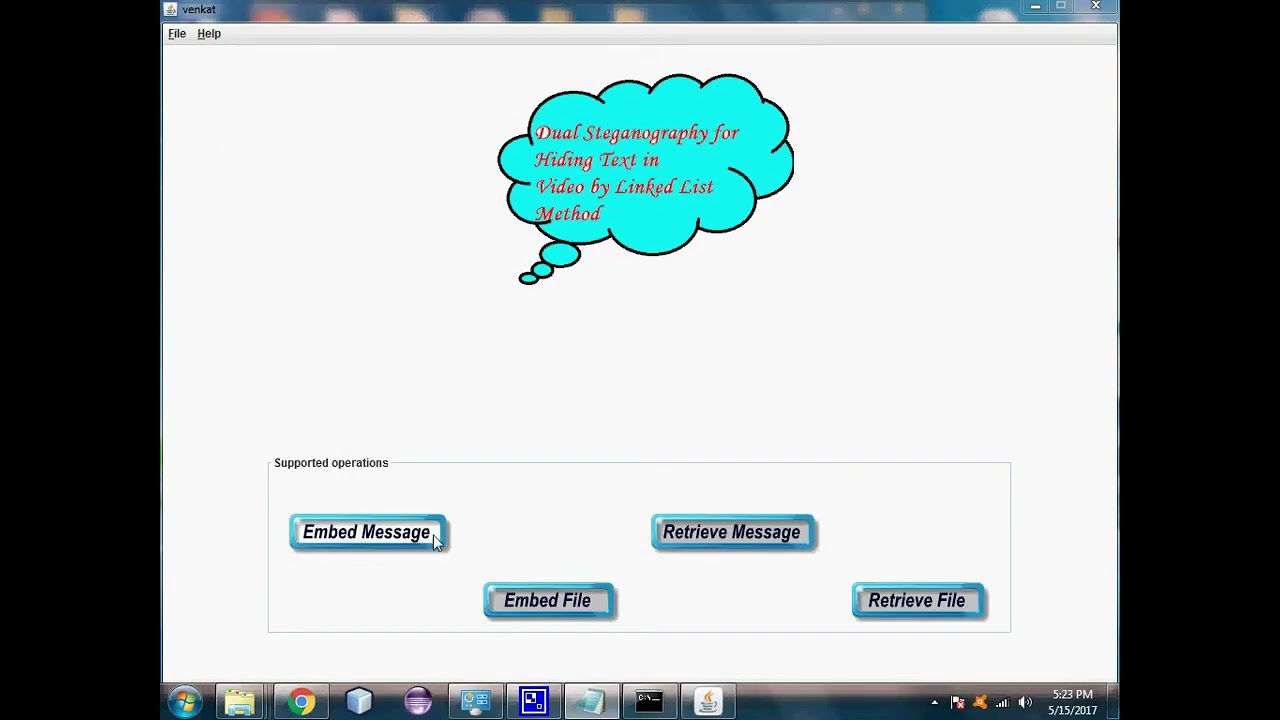Open the Windows Start menu orb
Image resolution: width=1280 pixels, height=720 pixels.
point(185,702)
